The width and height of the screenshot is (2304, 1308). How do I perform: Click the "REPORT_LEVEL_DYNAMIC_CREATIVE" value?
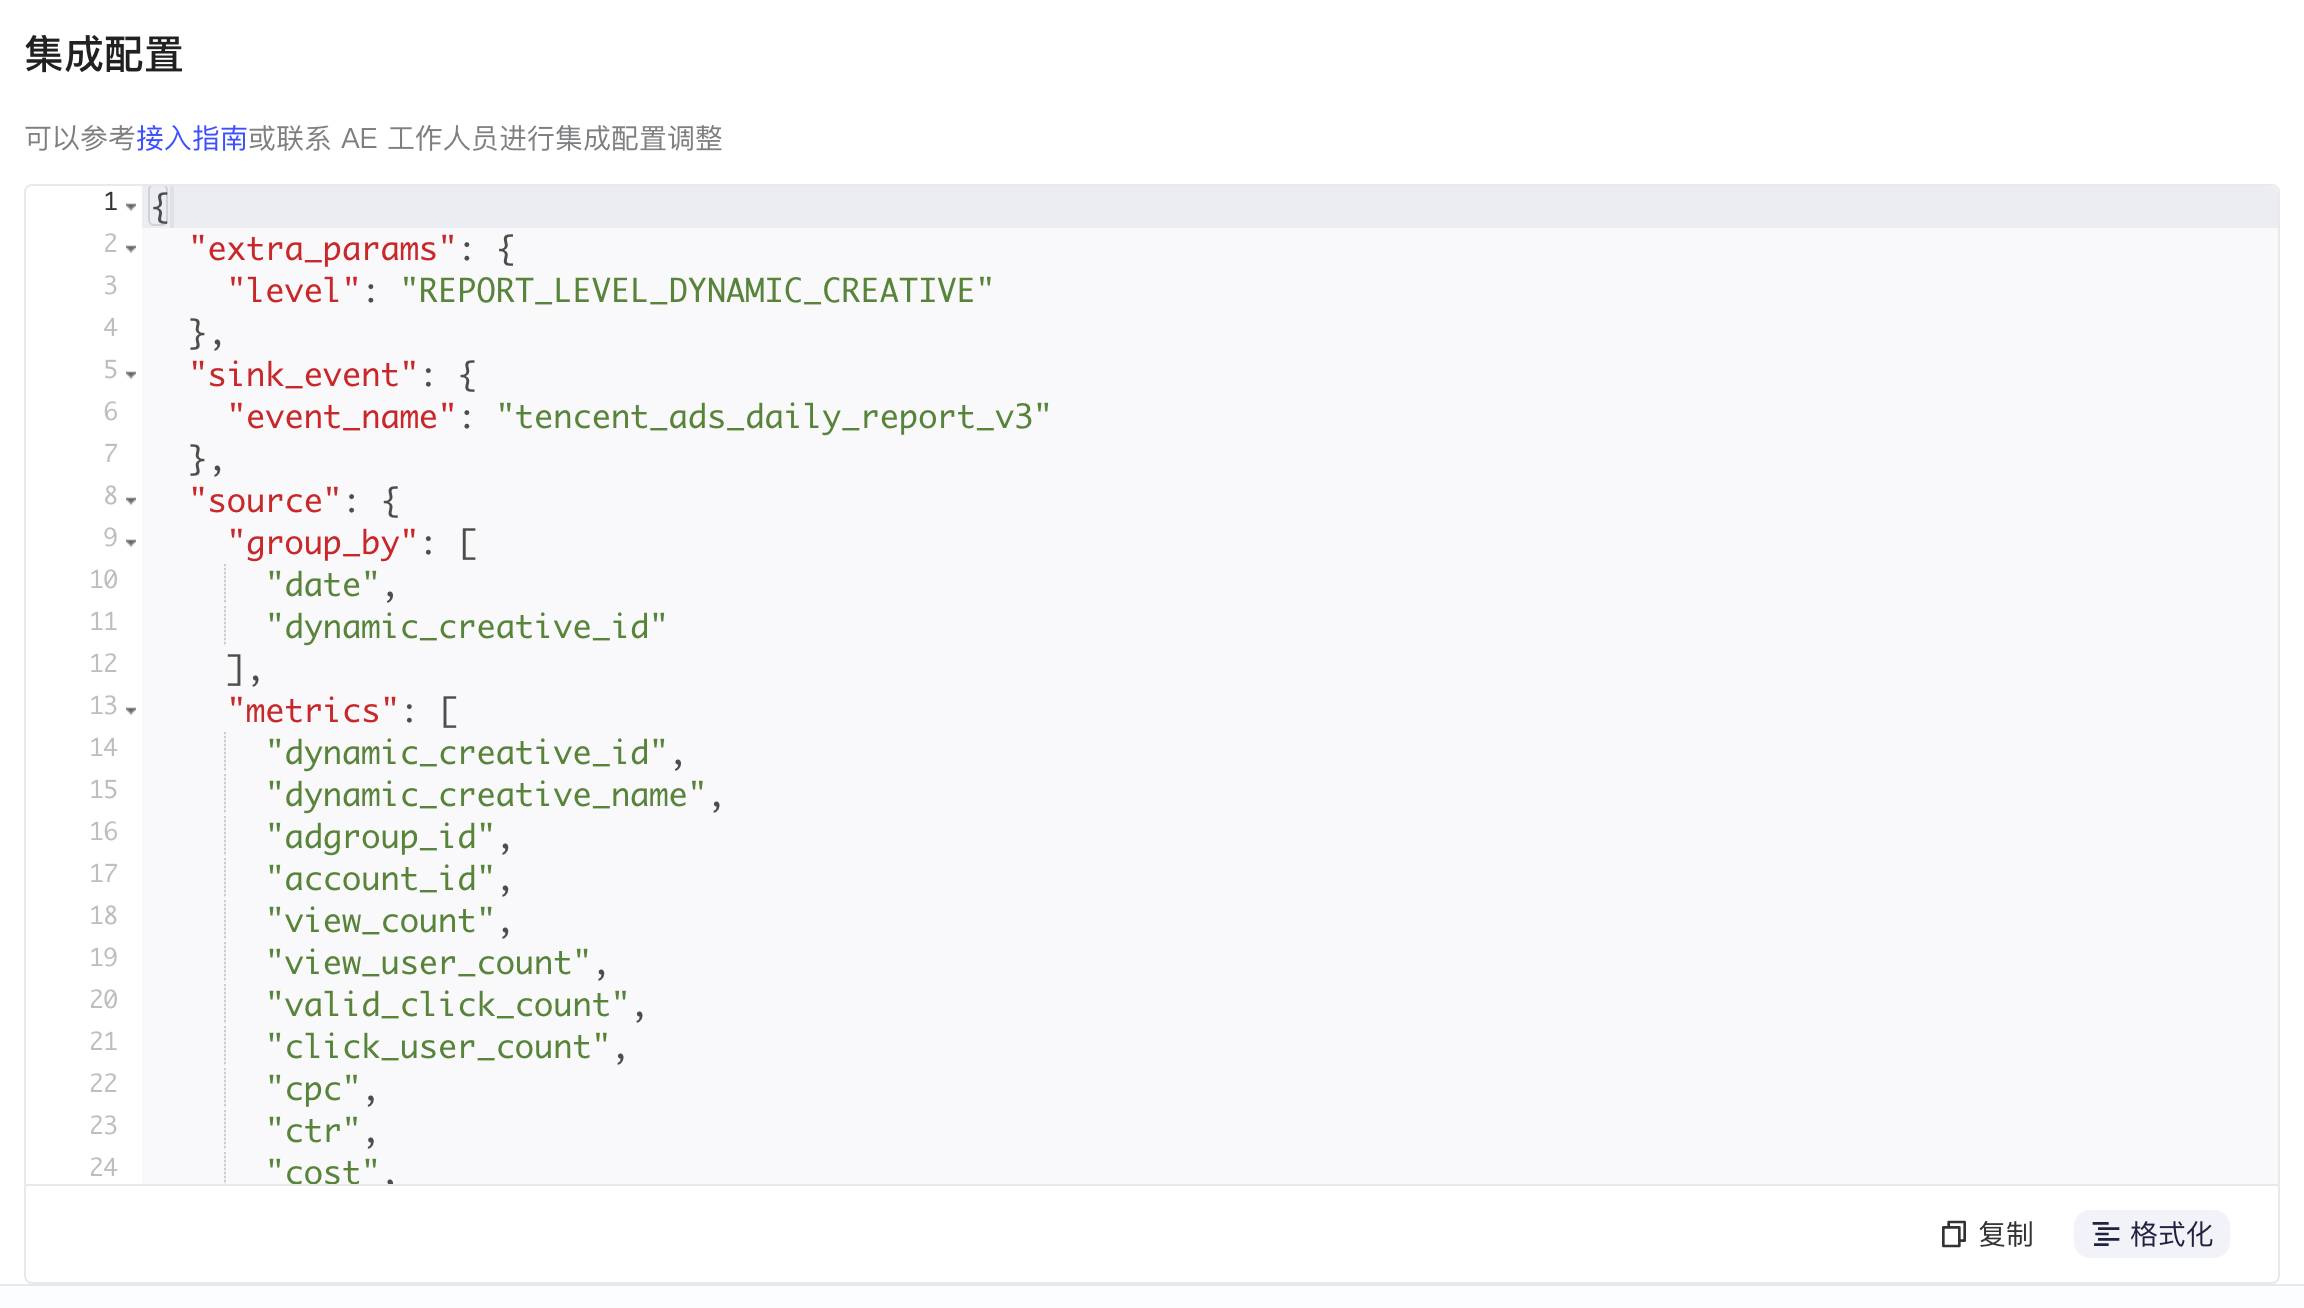pyautogui.click(x=697, y=290)
